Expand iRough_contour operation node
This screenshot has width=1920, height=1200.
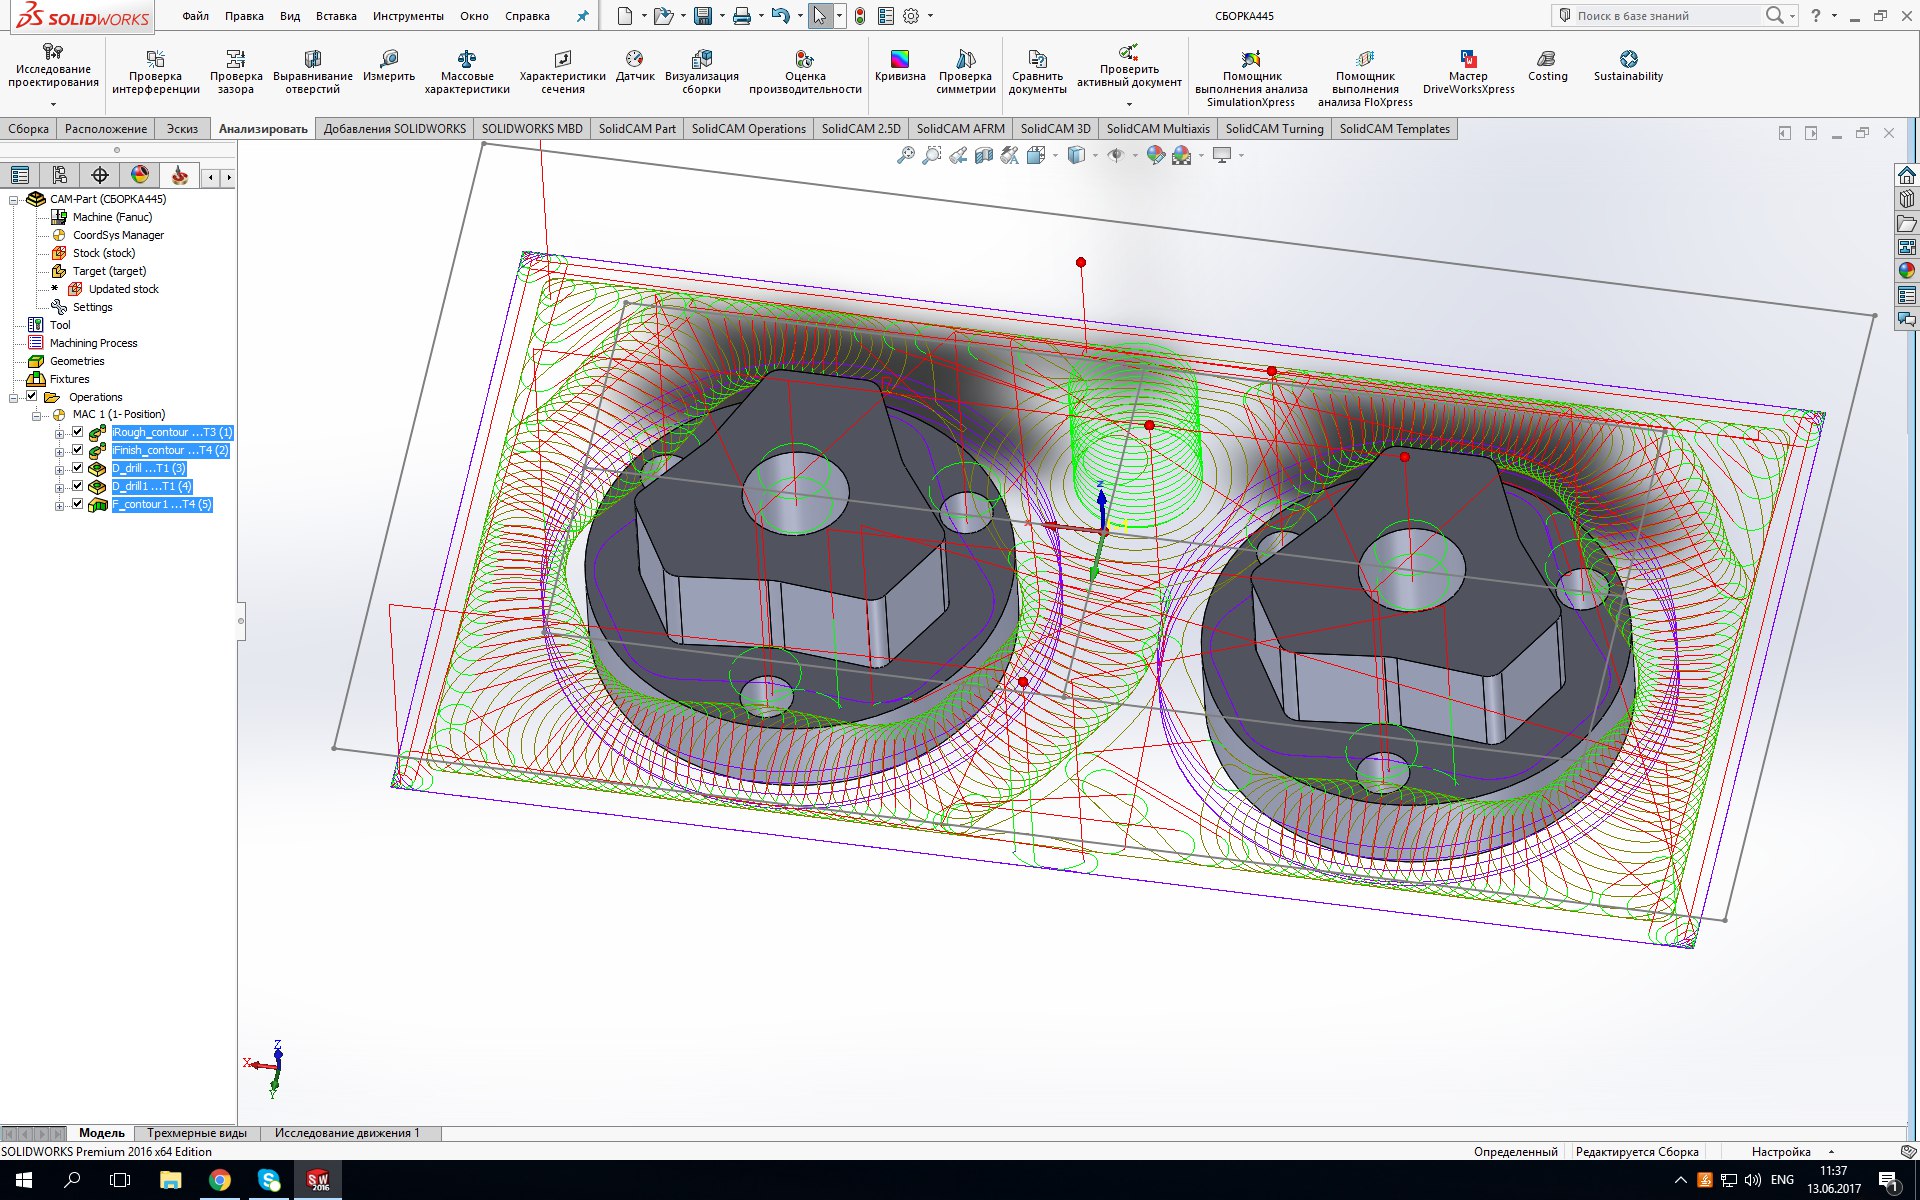click(59, 433)
